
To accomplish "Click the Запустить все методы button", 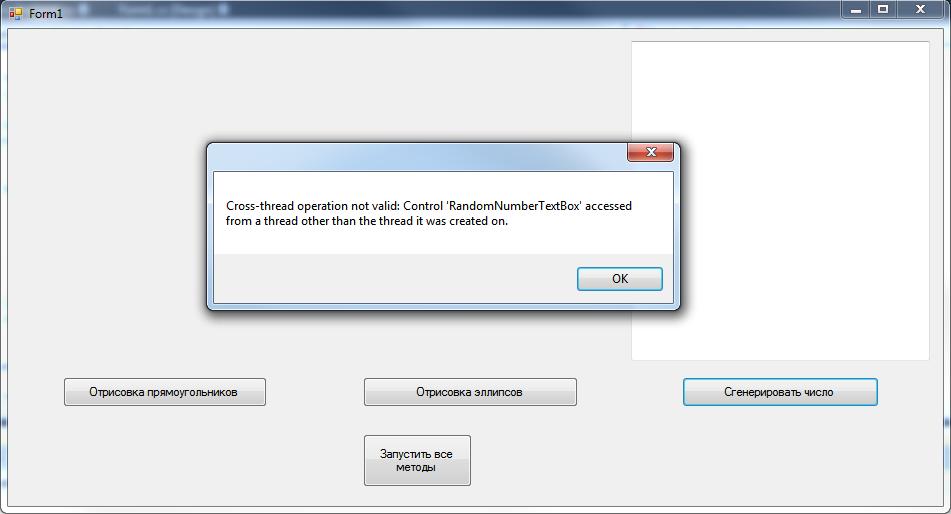I will 417,461.
